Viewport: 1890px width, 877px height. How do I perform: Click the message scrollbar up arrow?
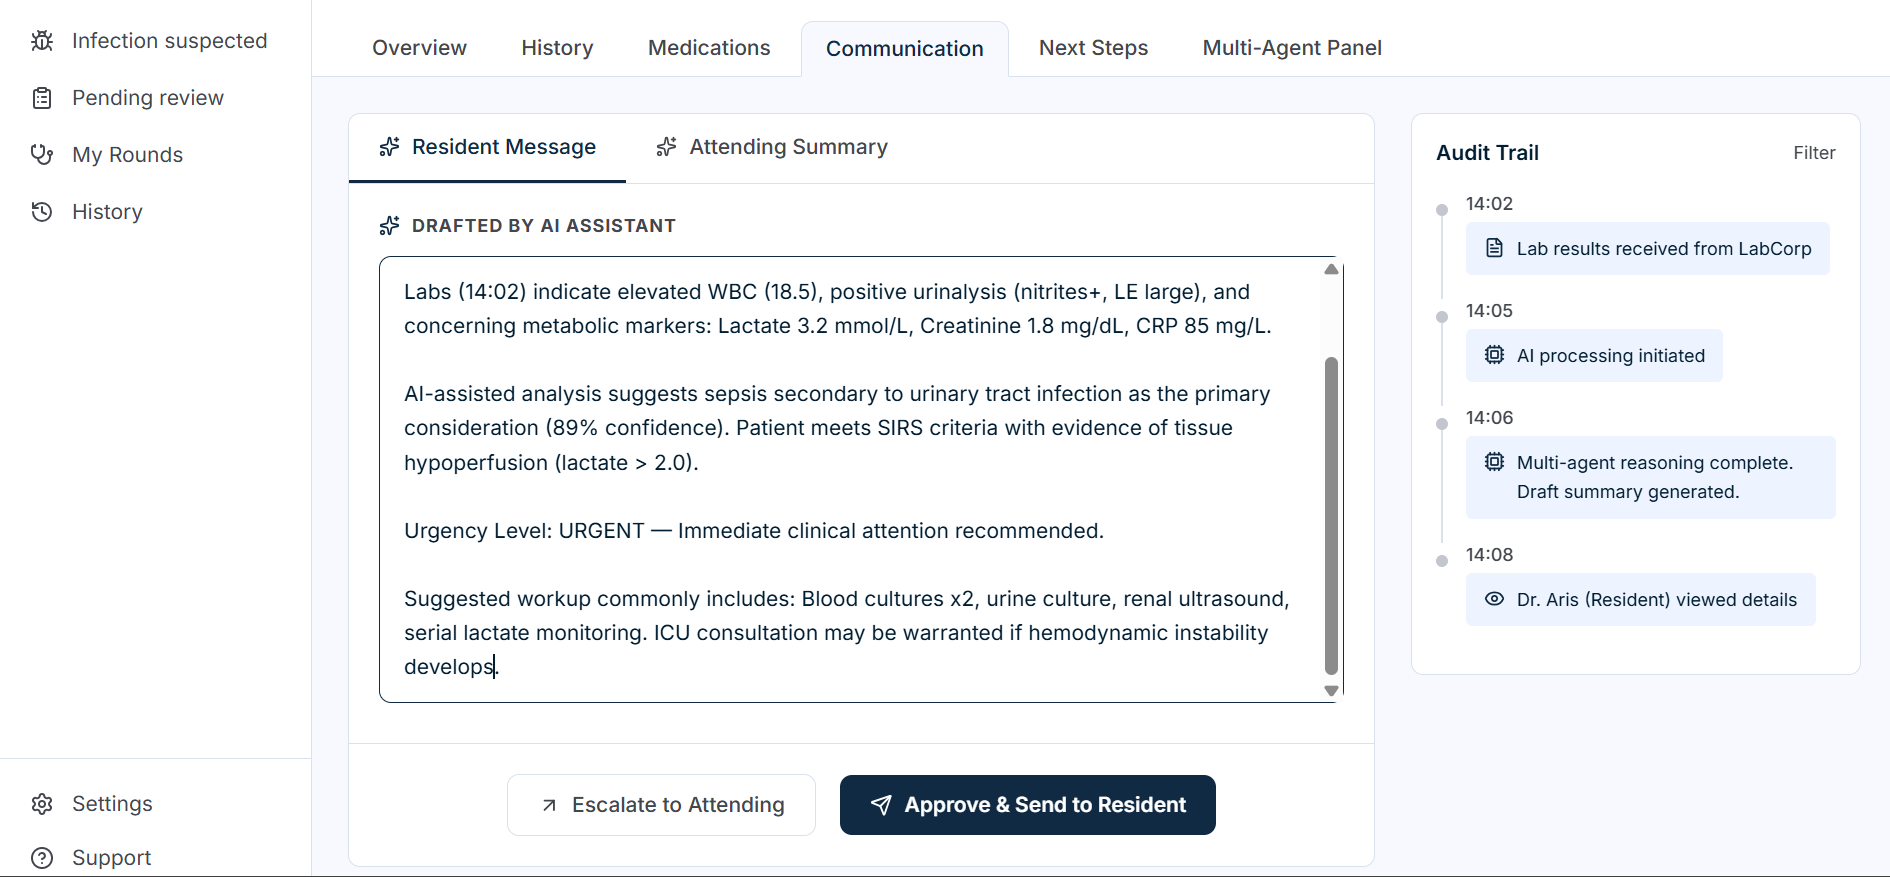tap(1331, 269)
